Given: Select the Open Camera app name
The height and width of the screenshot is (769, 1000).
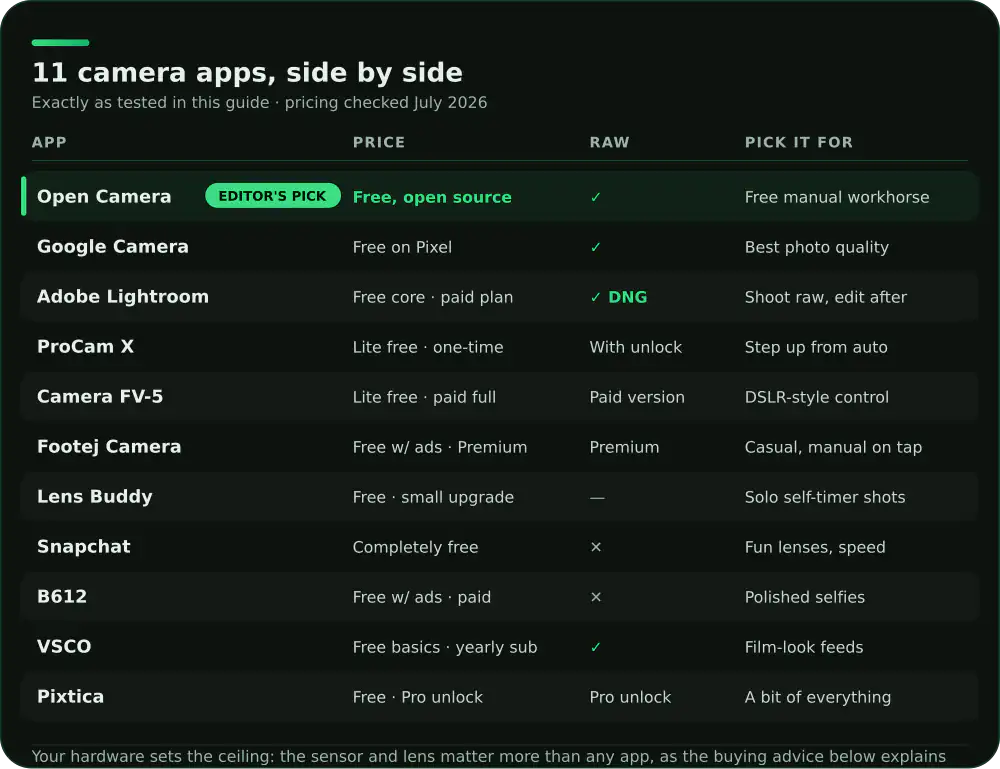Looking at the screenshot, I should click(x=104, y=196).
